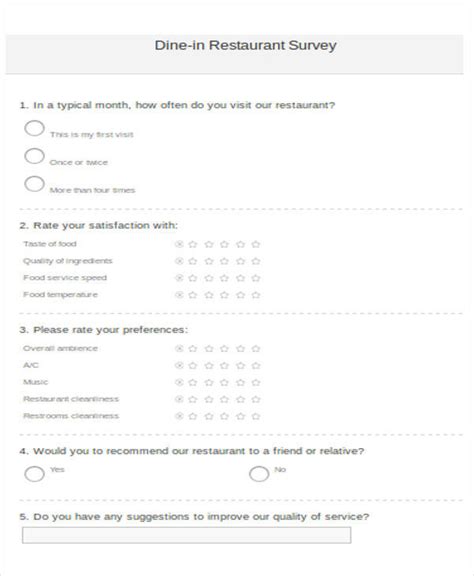Click the suggestions text input field
The height and width of the screenshot is (576, 474).
(186, 535)
